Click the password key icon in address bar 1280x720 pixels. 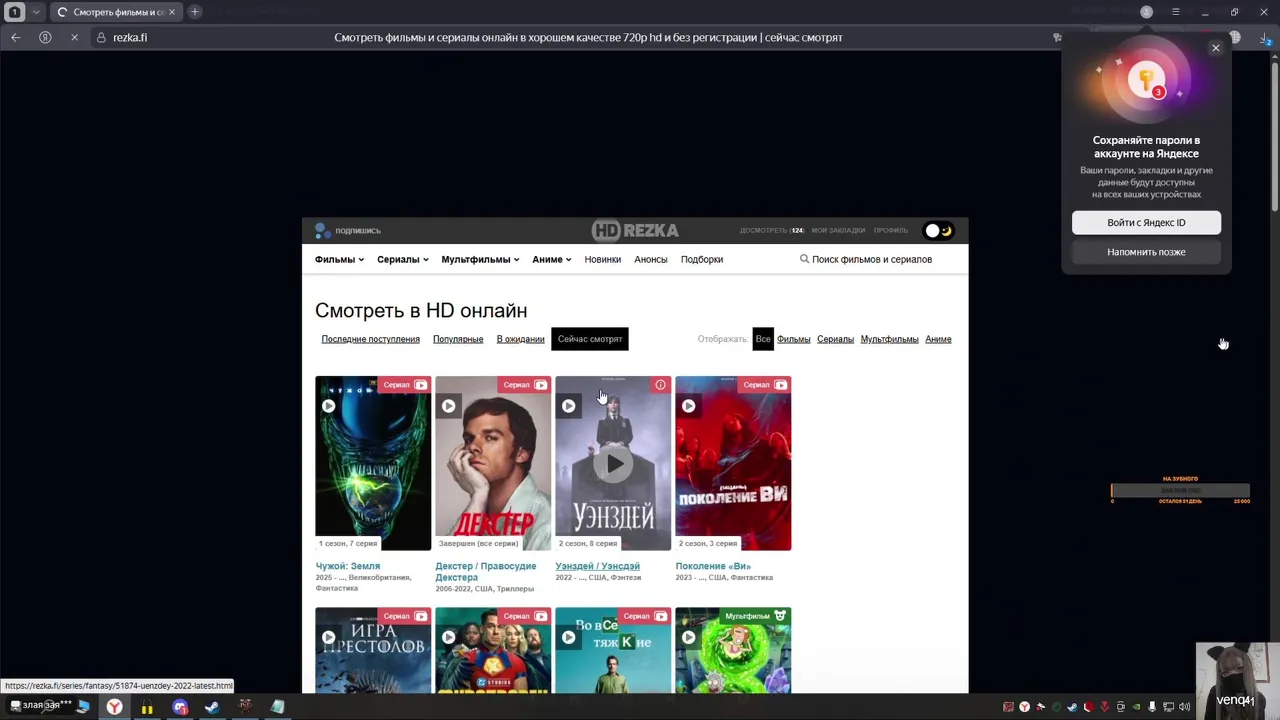pyautogui.click(x=1057, y=37)
